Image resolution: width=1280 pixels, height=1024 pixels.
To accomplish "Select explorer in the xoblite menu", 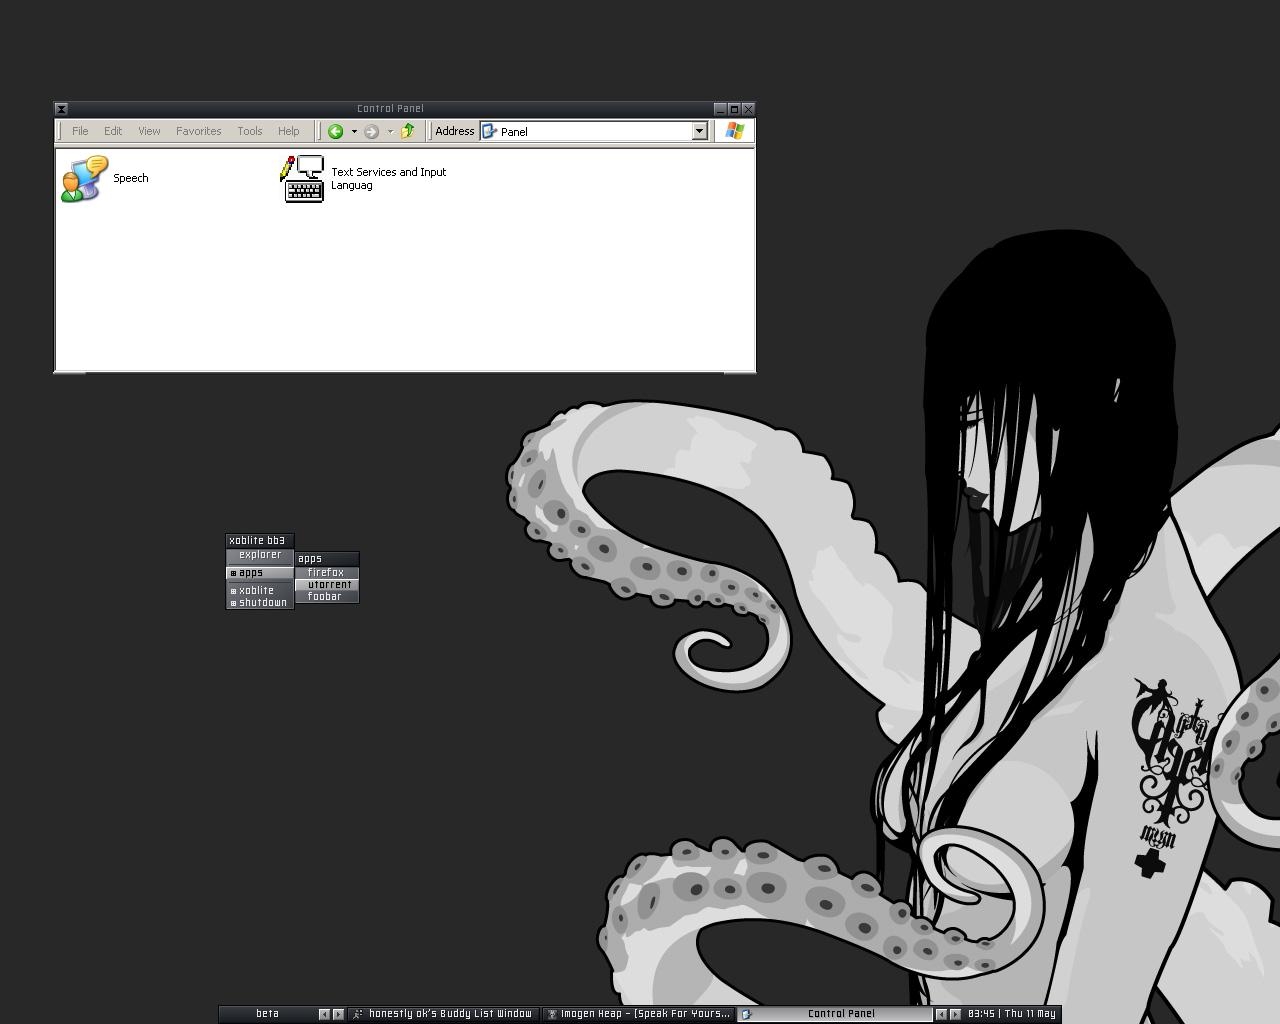I will tap(260, 555).
